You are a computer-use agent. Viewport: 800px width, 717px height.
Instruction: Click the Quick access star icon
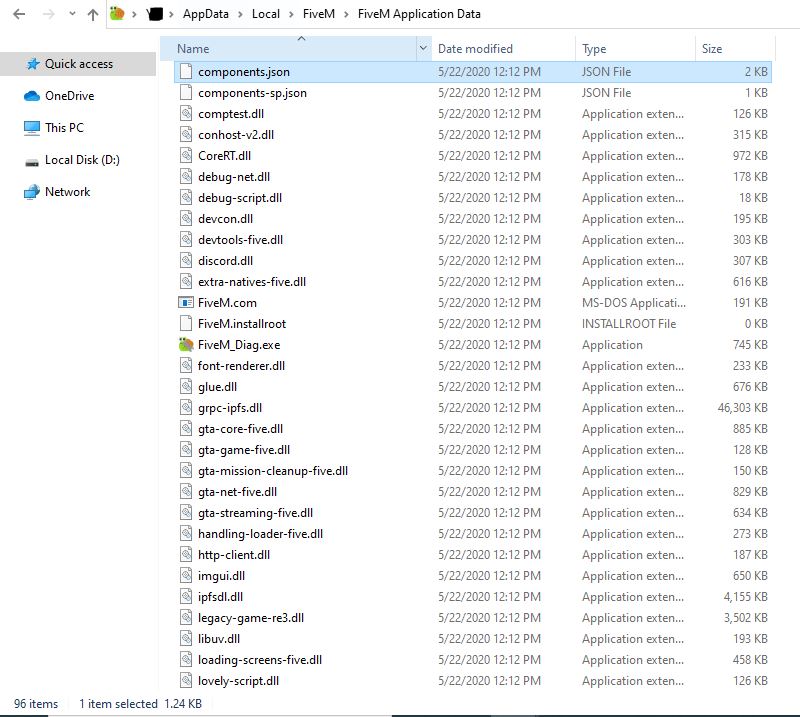tap(33, 64)
